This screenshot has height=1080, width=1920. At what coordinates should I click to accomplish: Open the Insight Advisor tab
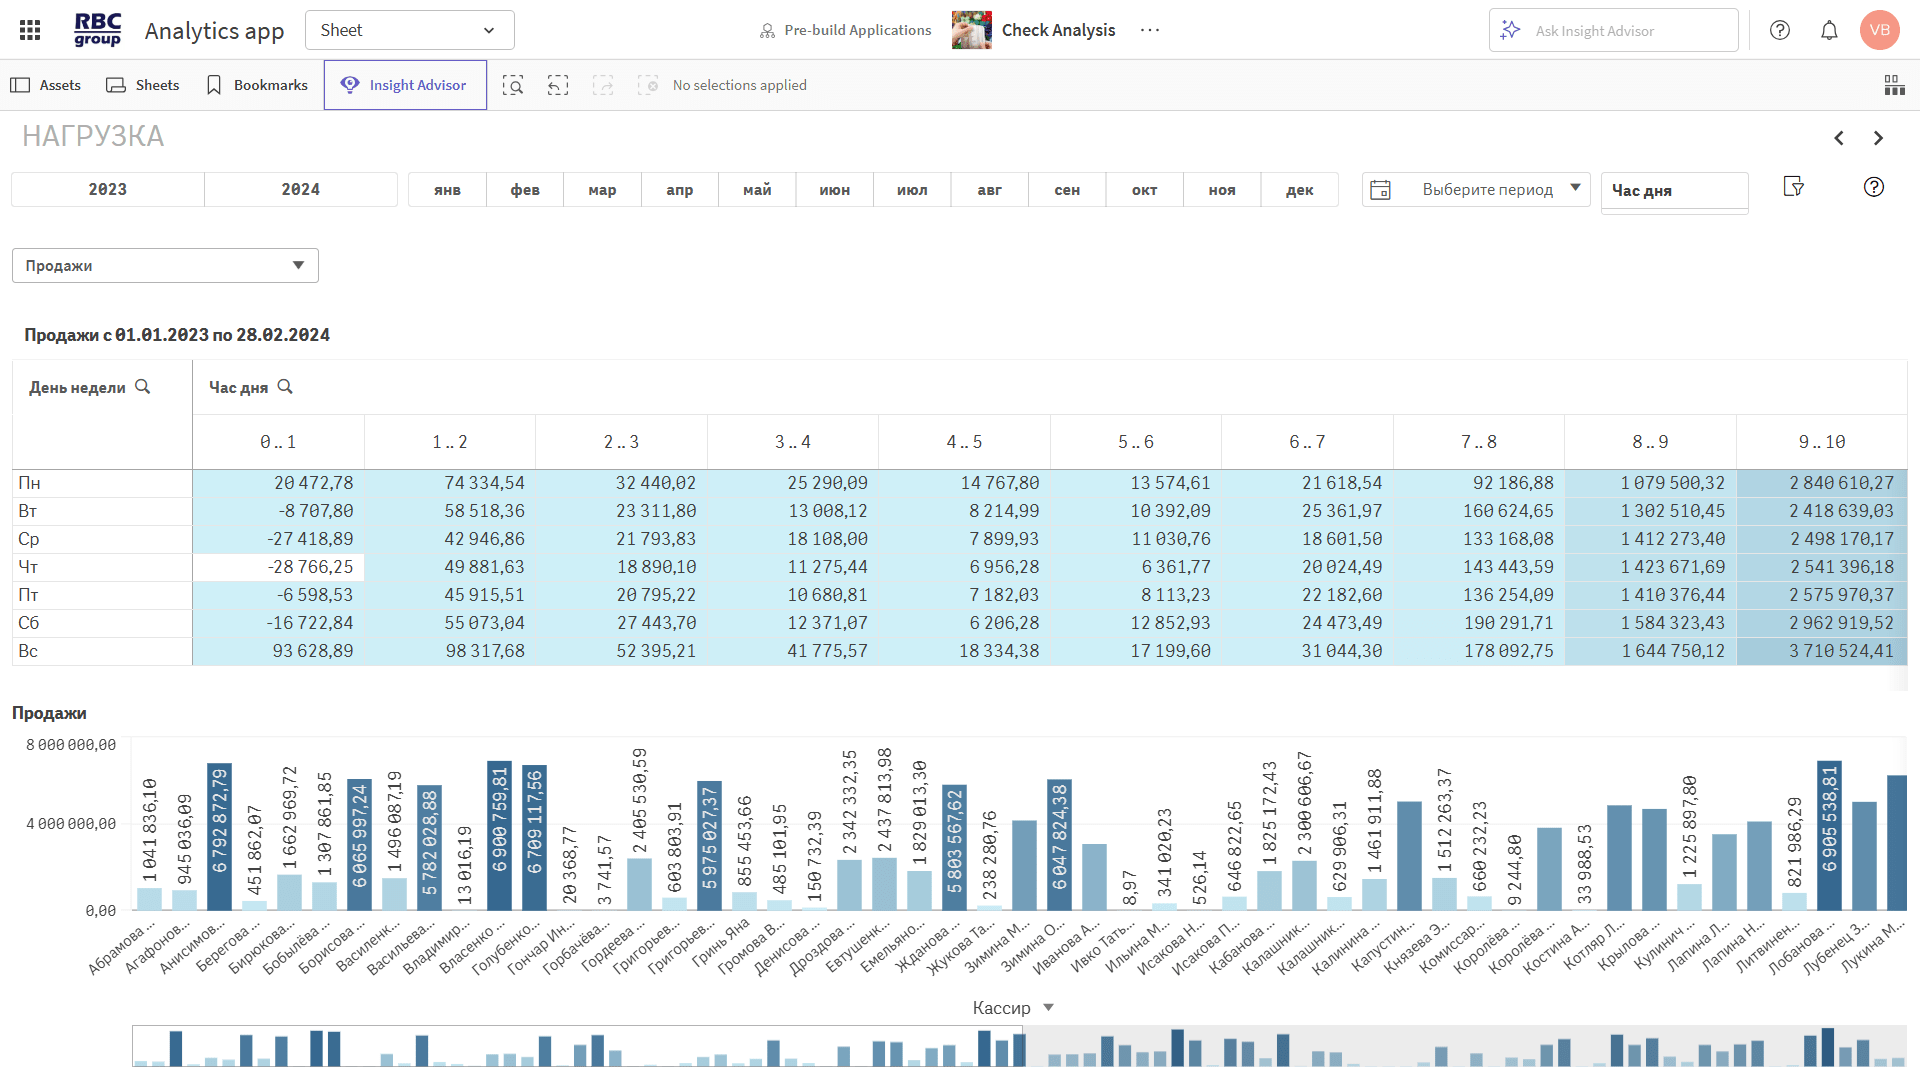[x=405, y=85]
